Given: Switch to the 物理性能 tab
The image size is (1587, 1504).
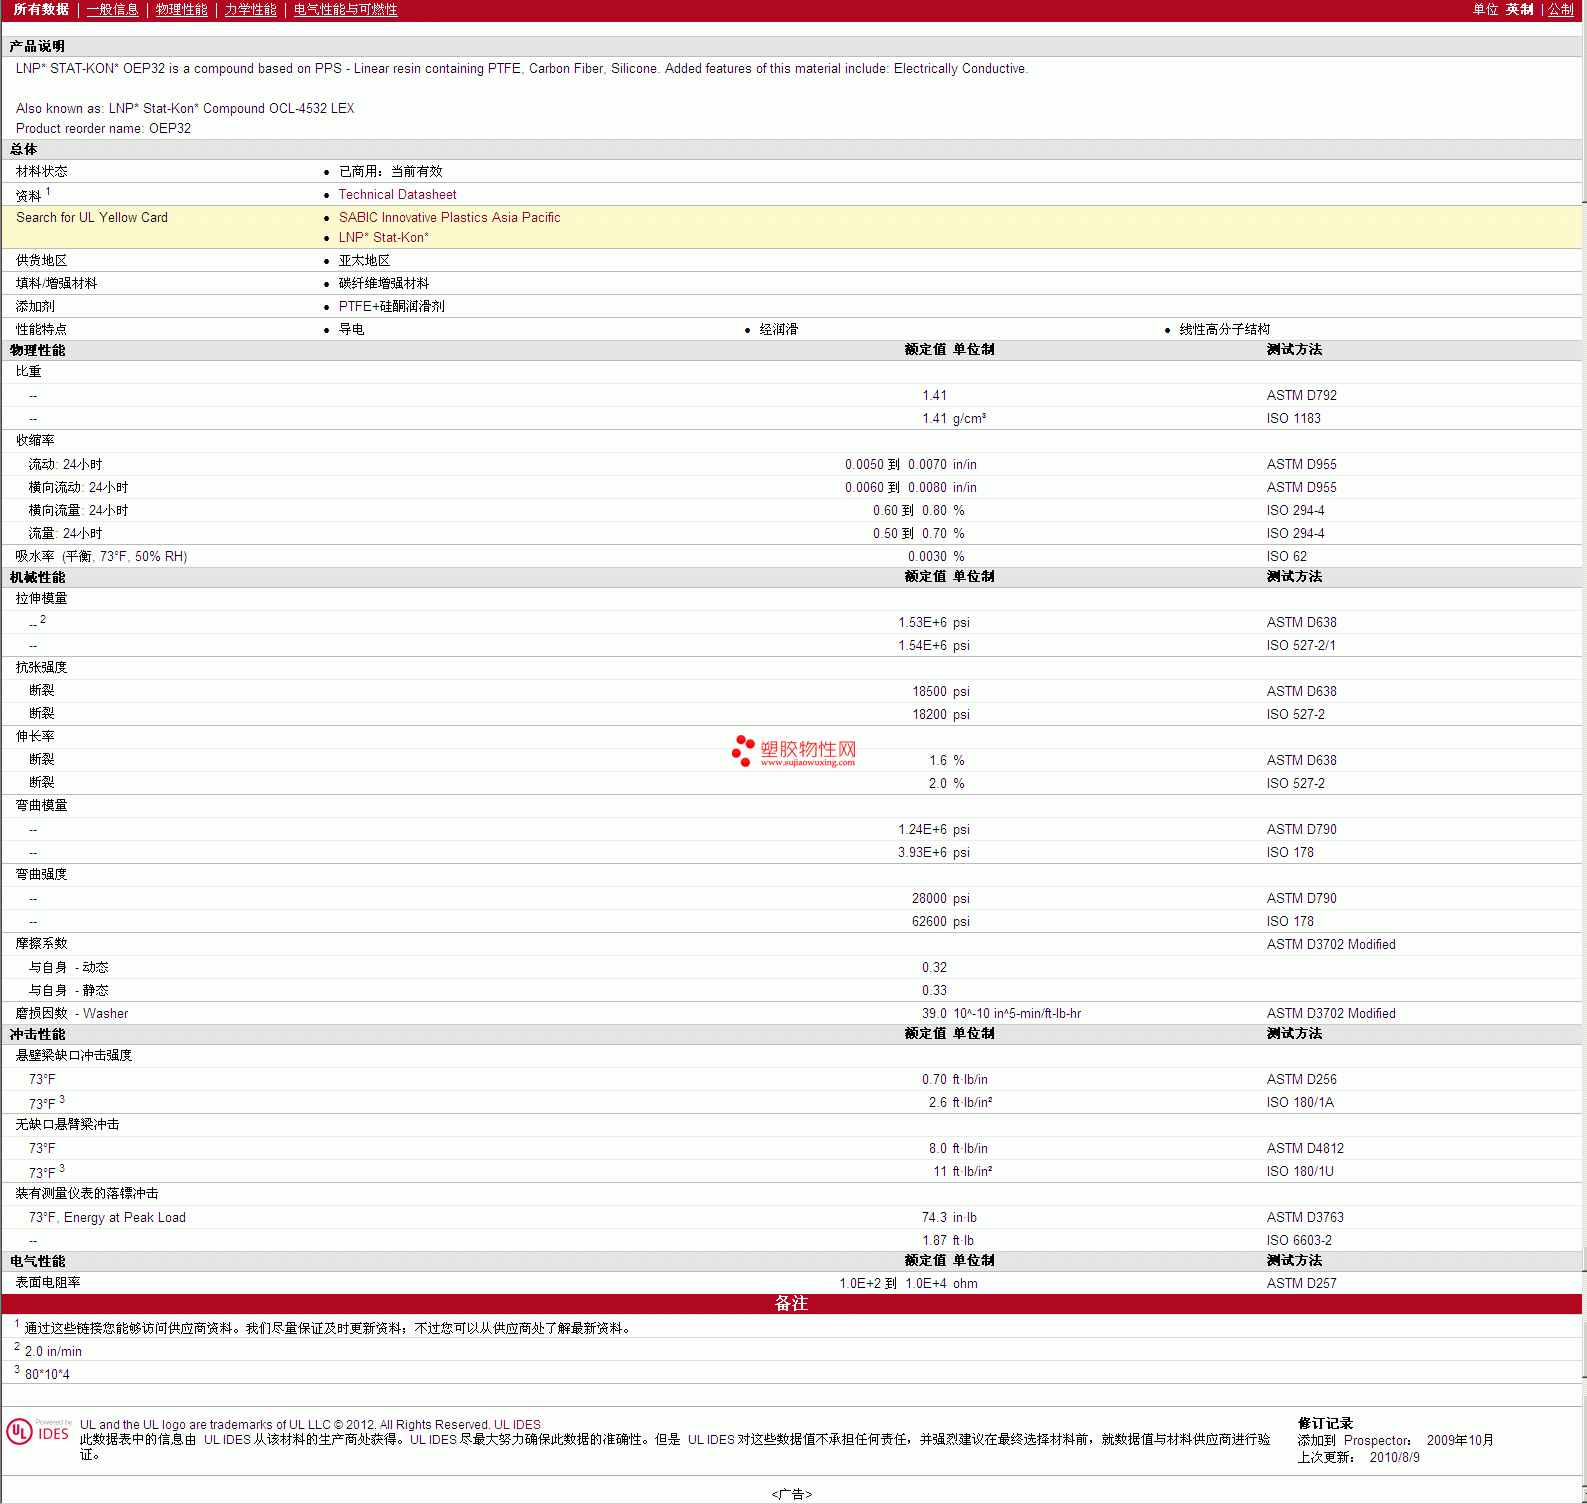Looking at the screenshot, I should [182, 10].
